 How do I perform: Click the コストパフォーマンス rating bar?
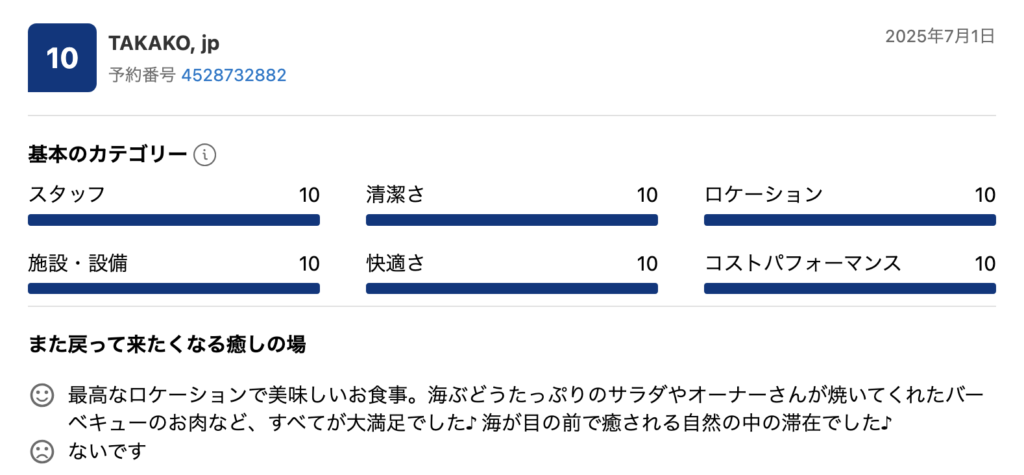click(850, 289)
